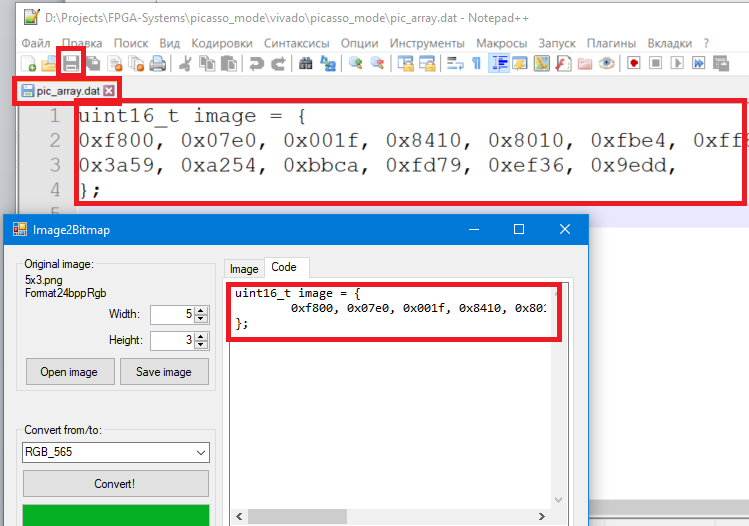Toggle the file monitoring eye icon
Viewport: 749px width, 526px height.
[606, 63]
